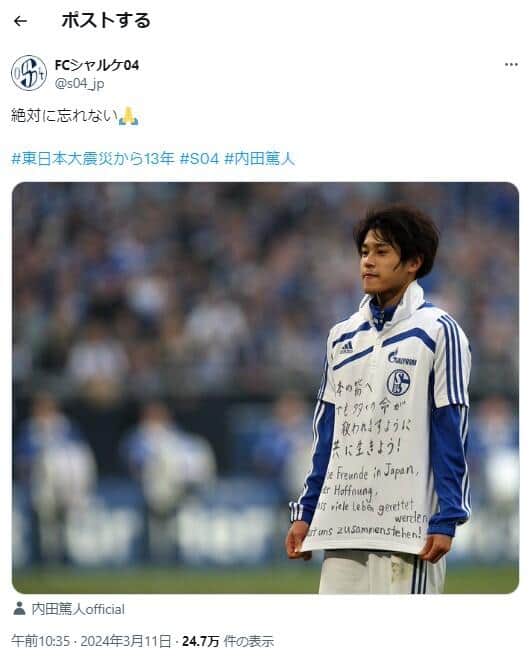Click the 午前10:35 post timestamp
Image resolution: width=531 pixels, height=662 pixels.
(x=40, y=641)
